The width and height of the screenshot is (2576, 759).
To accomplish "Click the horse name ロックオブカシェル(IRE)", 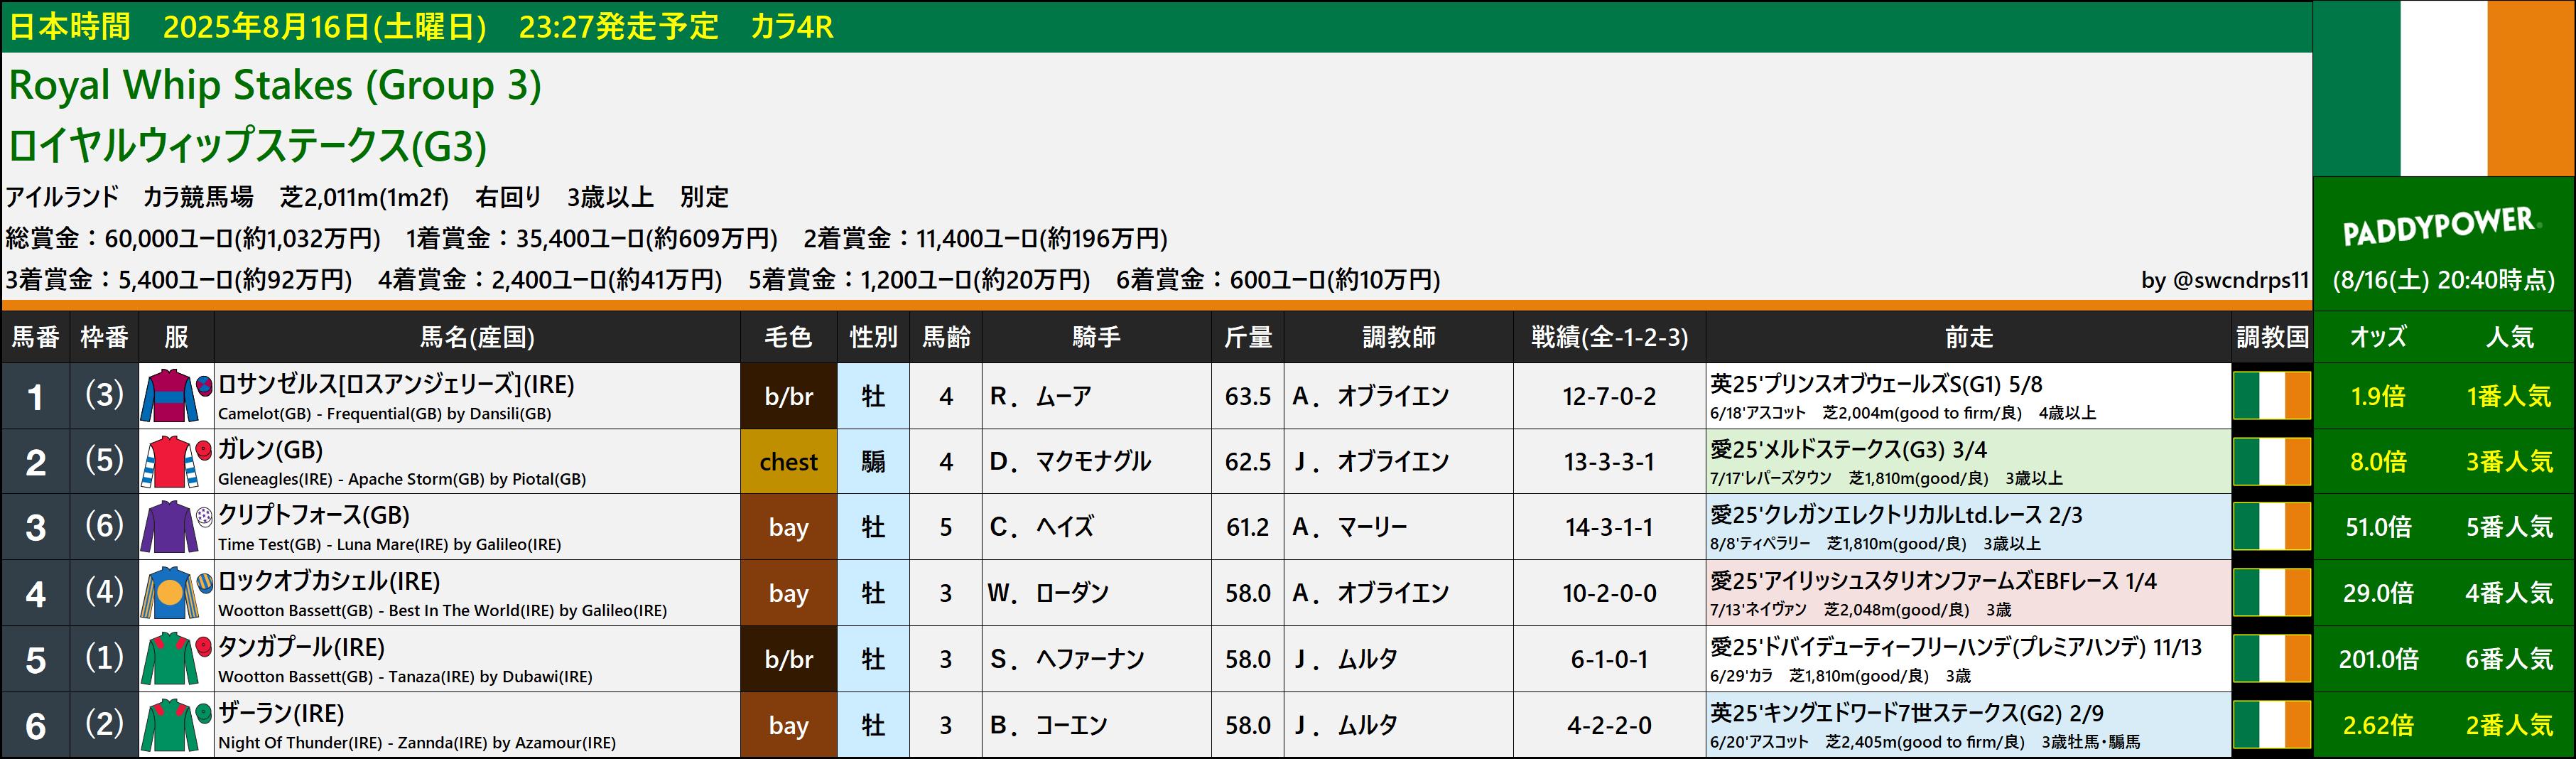I will tap(329, 581).
